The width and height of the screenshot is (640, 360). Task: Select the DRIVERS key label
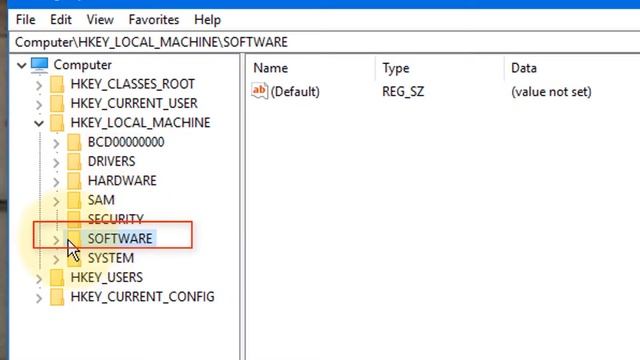[x=111, y=161]
